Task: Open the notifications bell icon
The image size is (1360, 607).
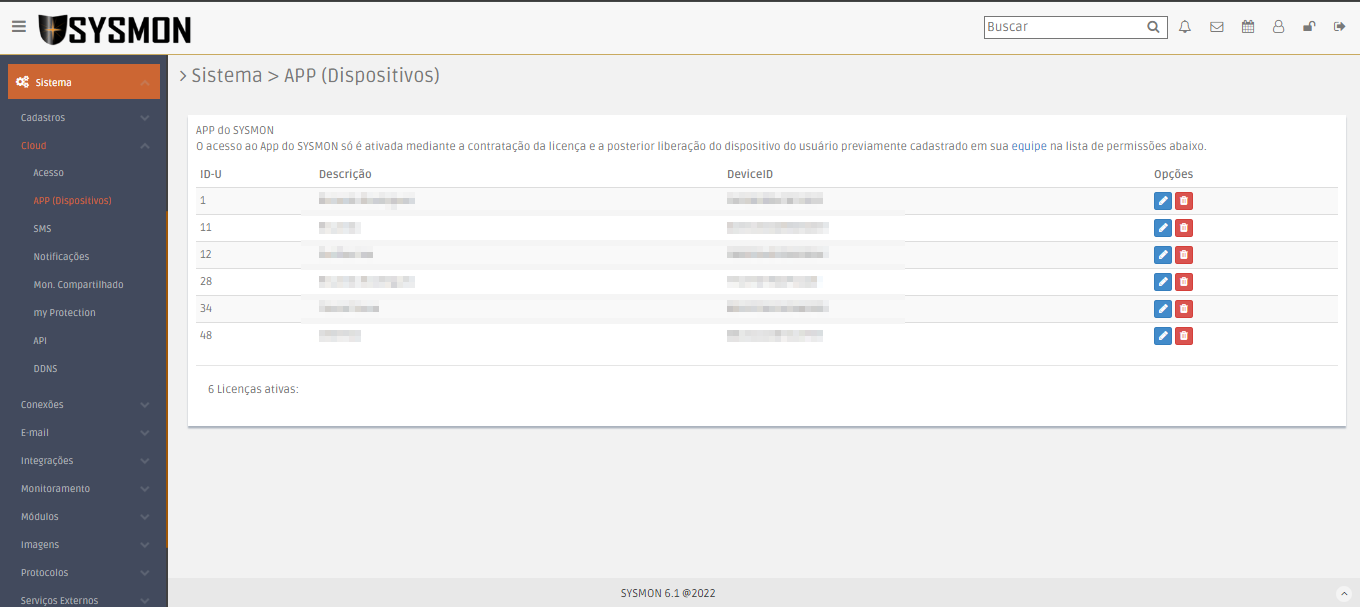Action: pos(1185,27)
